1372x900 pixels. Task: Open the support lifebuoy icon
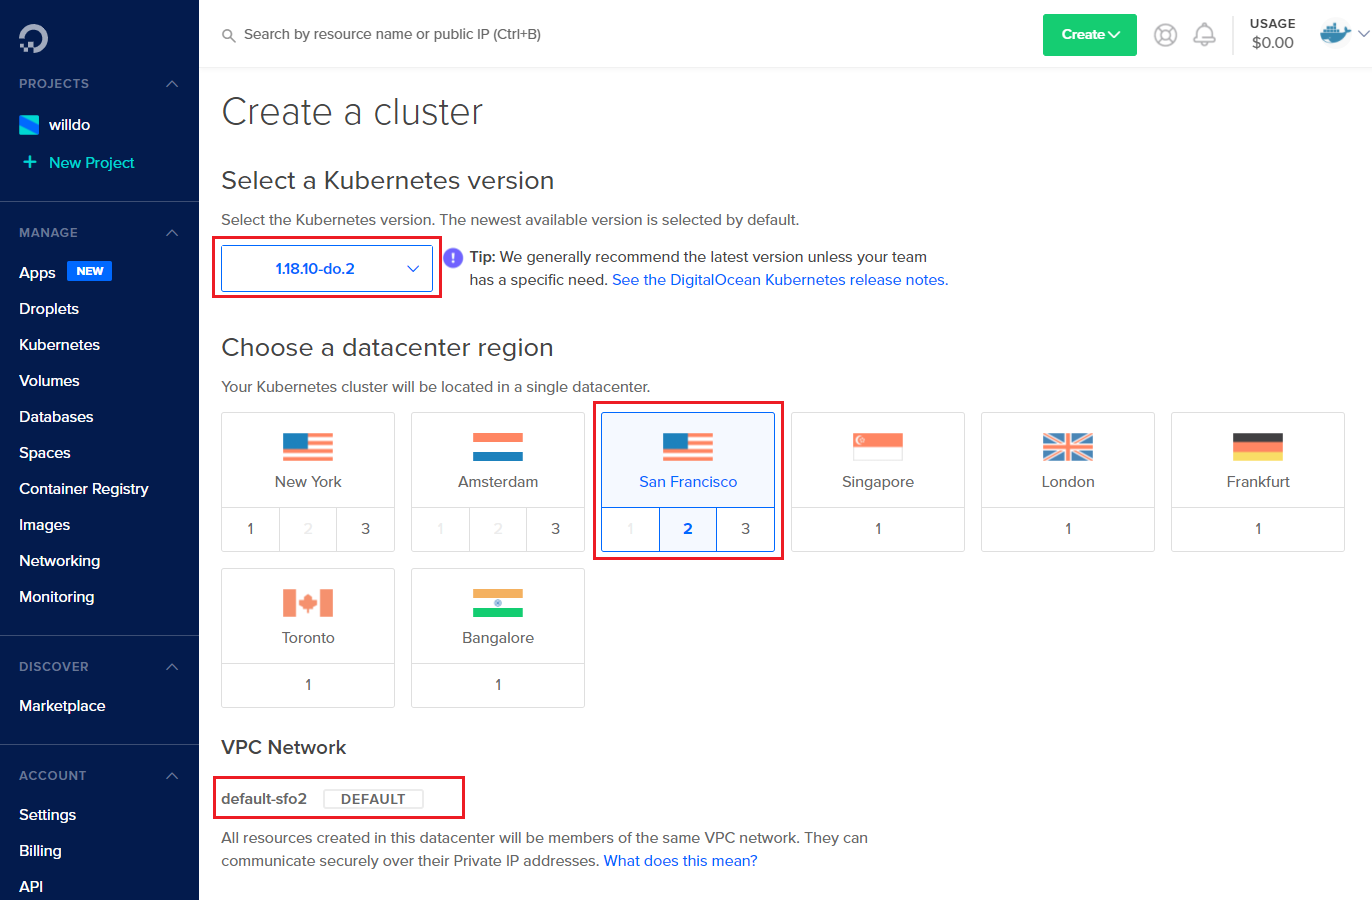[1165, 35]
